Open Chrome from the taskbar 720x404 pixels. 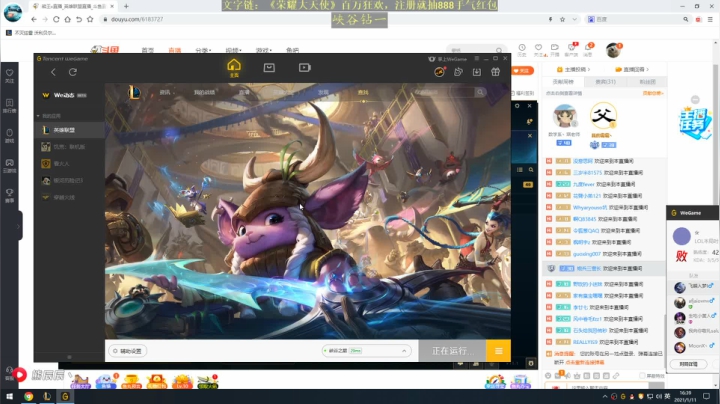coord(28,396)
